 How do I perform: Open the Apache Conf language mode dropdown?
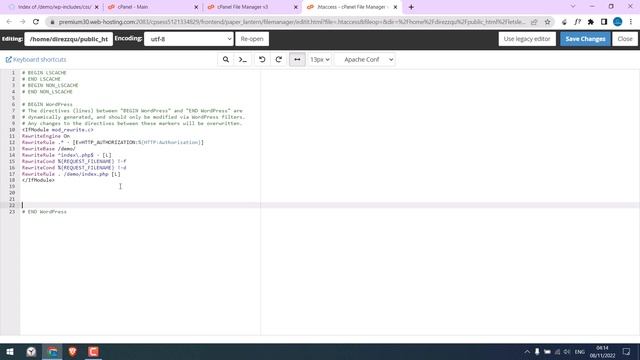(x=365, y=60)
